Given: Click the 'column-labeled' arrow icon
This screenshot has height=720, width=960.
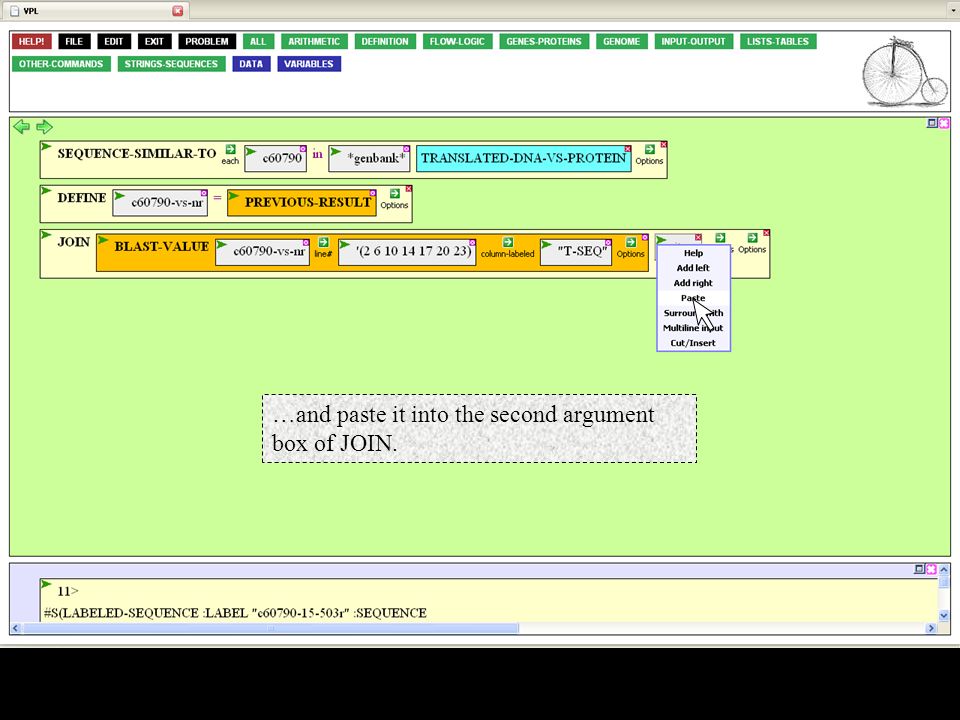Looking at the screenshot, I should tap(508, 242).
